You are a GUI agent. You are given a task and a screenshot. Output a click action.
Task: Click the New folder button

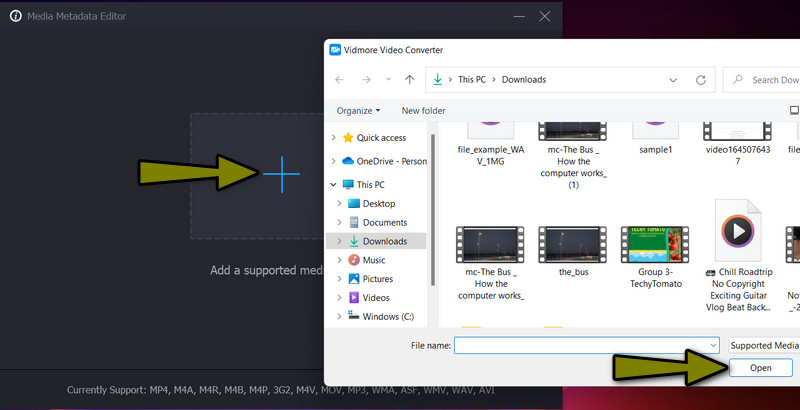(x=423, y=110)
